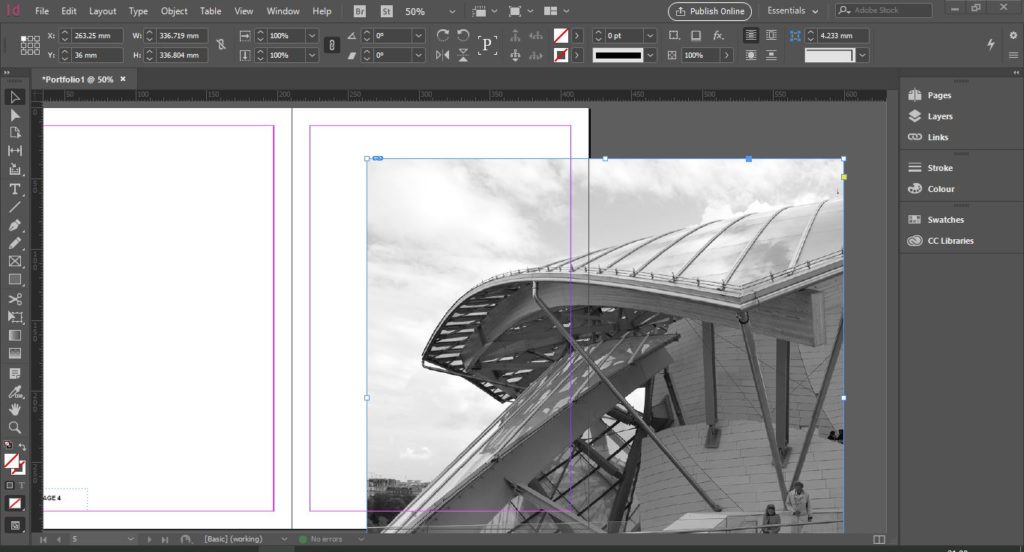Click the Rotate 90° anti-clockwise icon
Viewport: 1024px width, 552px height.
[x=463, y=35]
